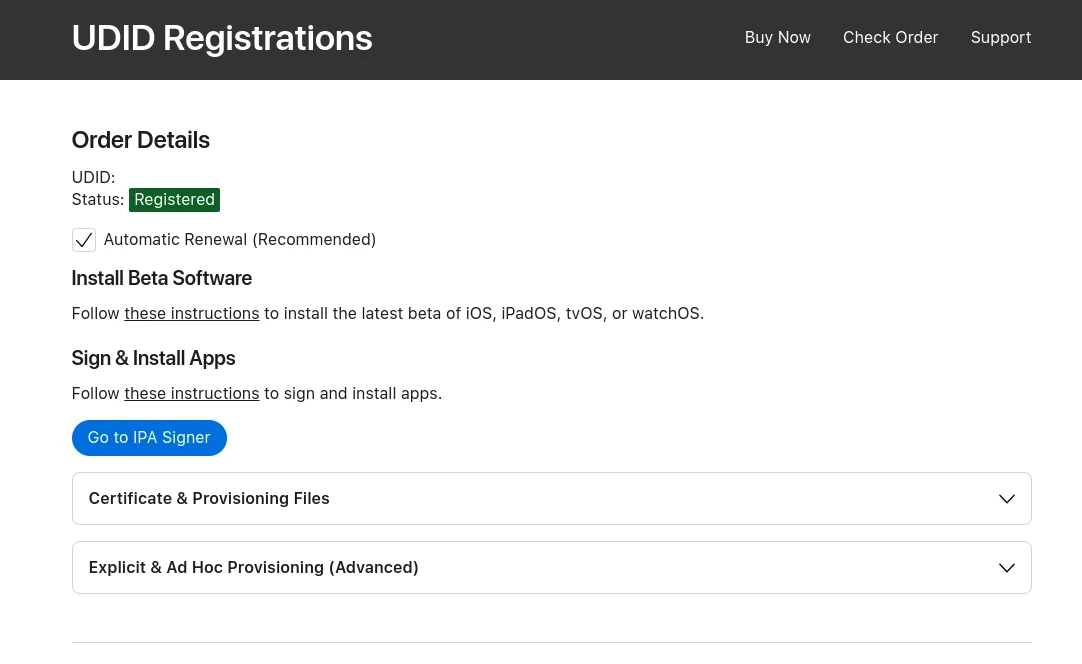Image resolution: width=1082 pixels, height=664 pixels.
Task: Toggle the Automatic Renewal checkbox
Action: (x=84, y=240)
